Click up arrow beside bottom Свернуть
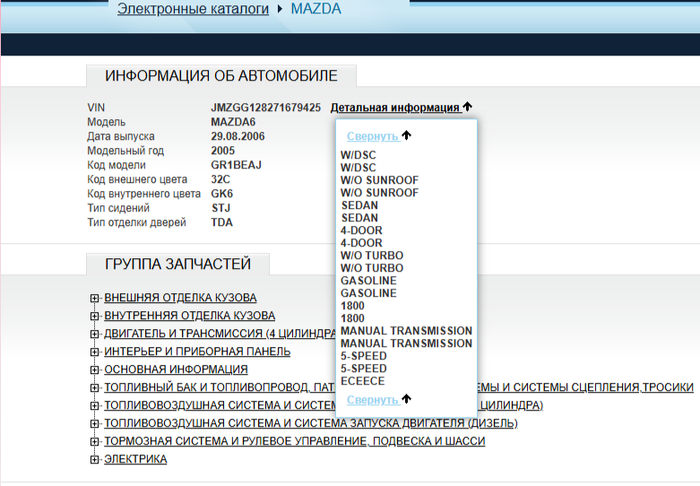Image resolution: width=700 pixels, height=486 pixels. tap(406, 399)
